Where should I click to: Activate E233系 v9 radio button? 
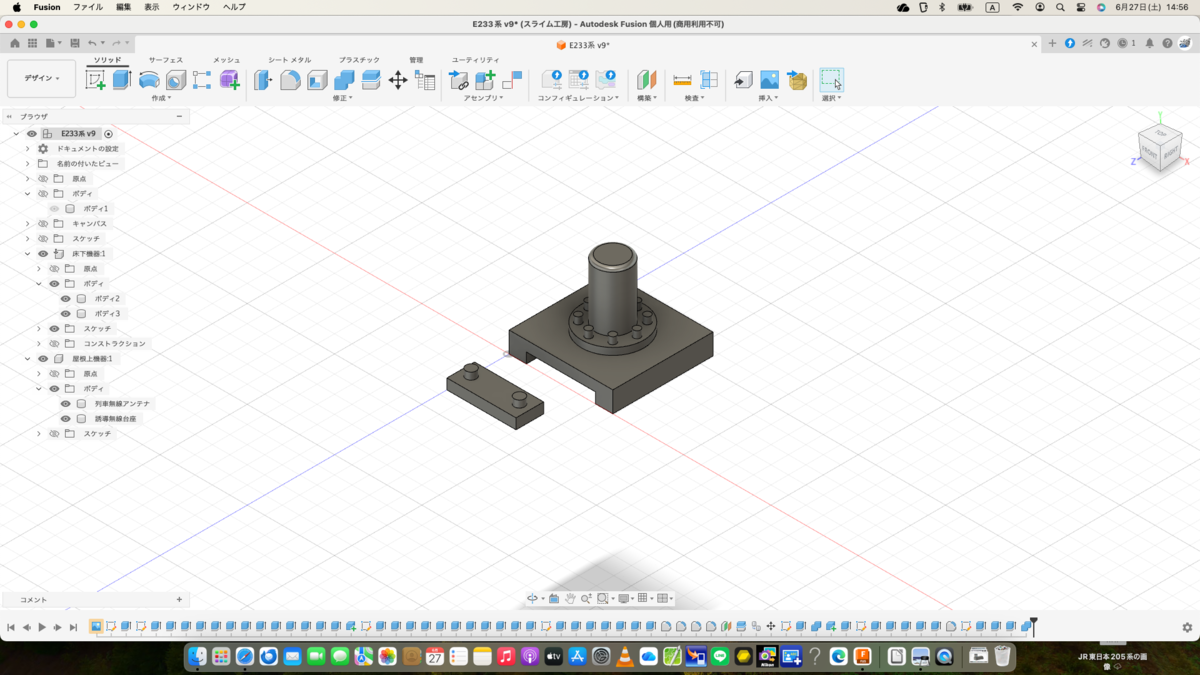pyautogui.click(x=109, y=133)
